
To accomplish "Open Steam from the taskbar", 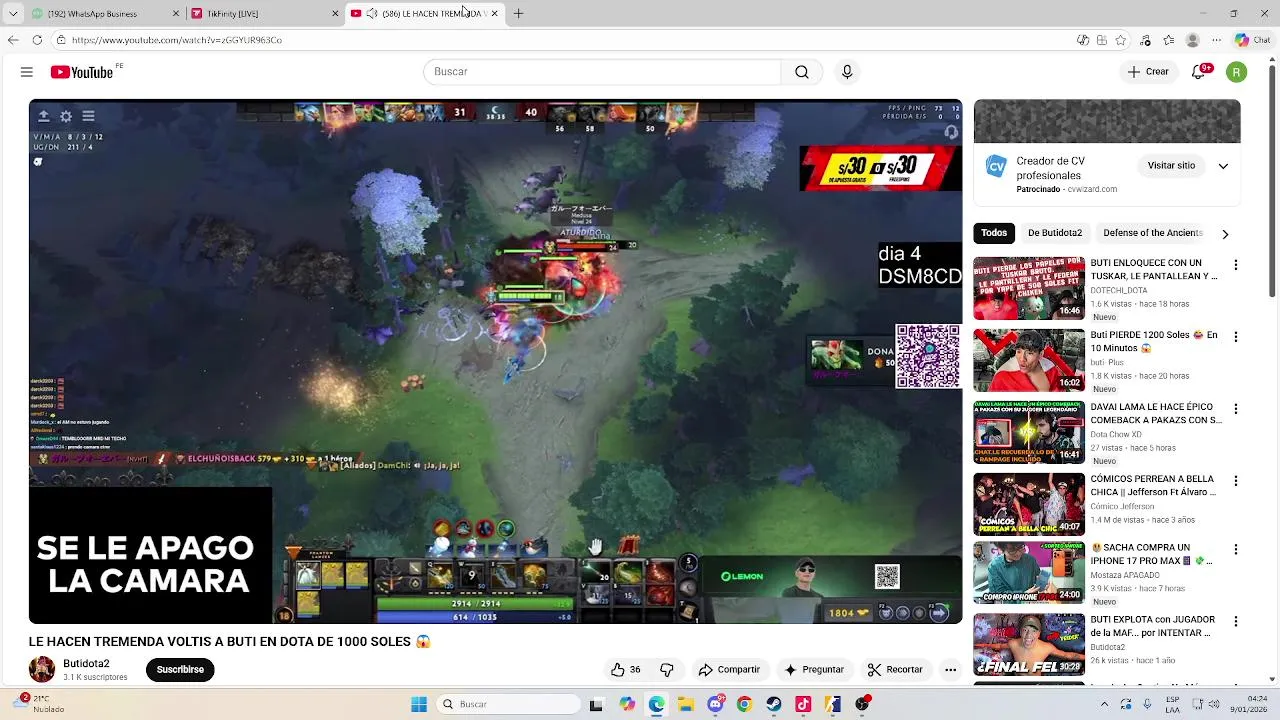I will pyautogui.click(x=774, y=704).
